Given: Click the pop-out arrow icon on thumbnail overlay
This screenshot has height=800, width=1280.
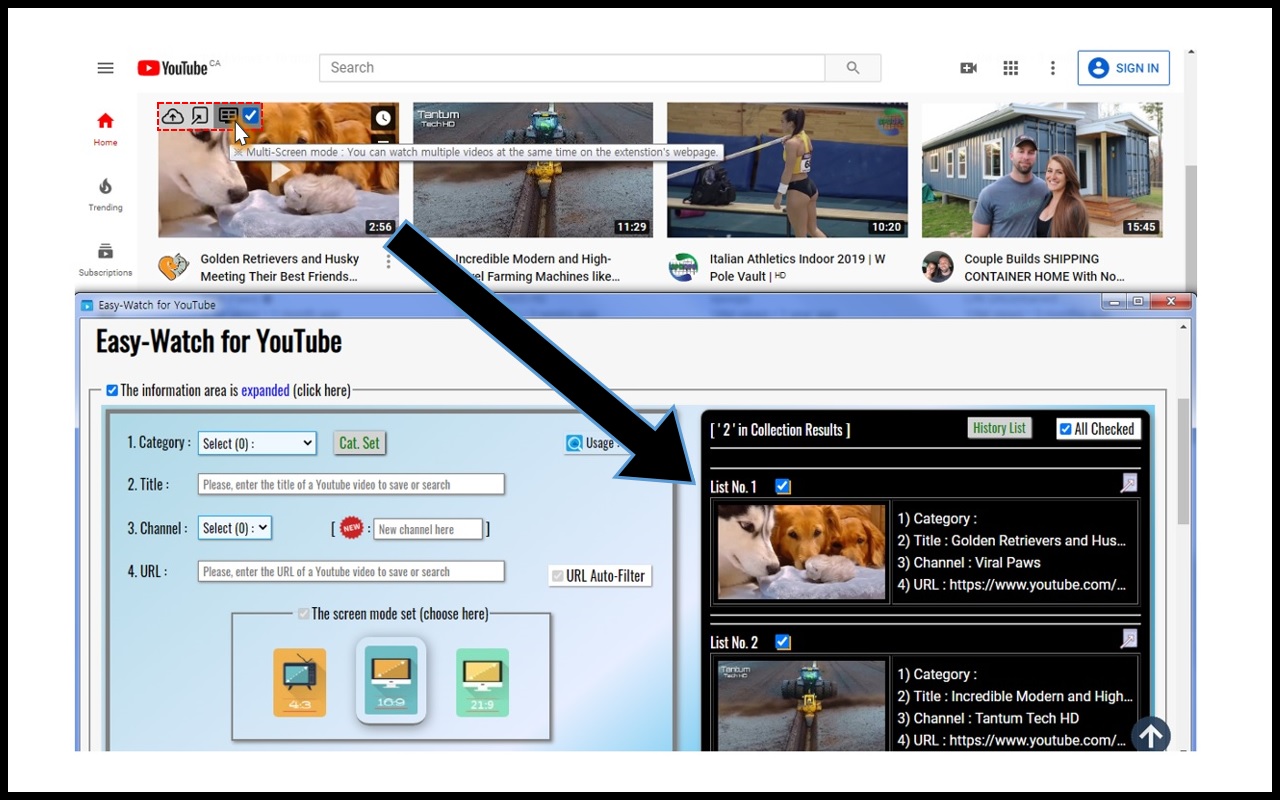Looking at the screenshot, I should tap(200, 116).
